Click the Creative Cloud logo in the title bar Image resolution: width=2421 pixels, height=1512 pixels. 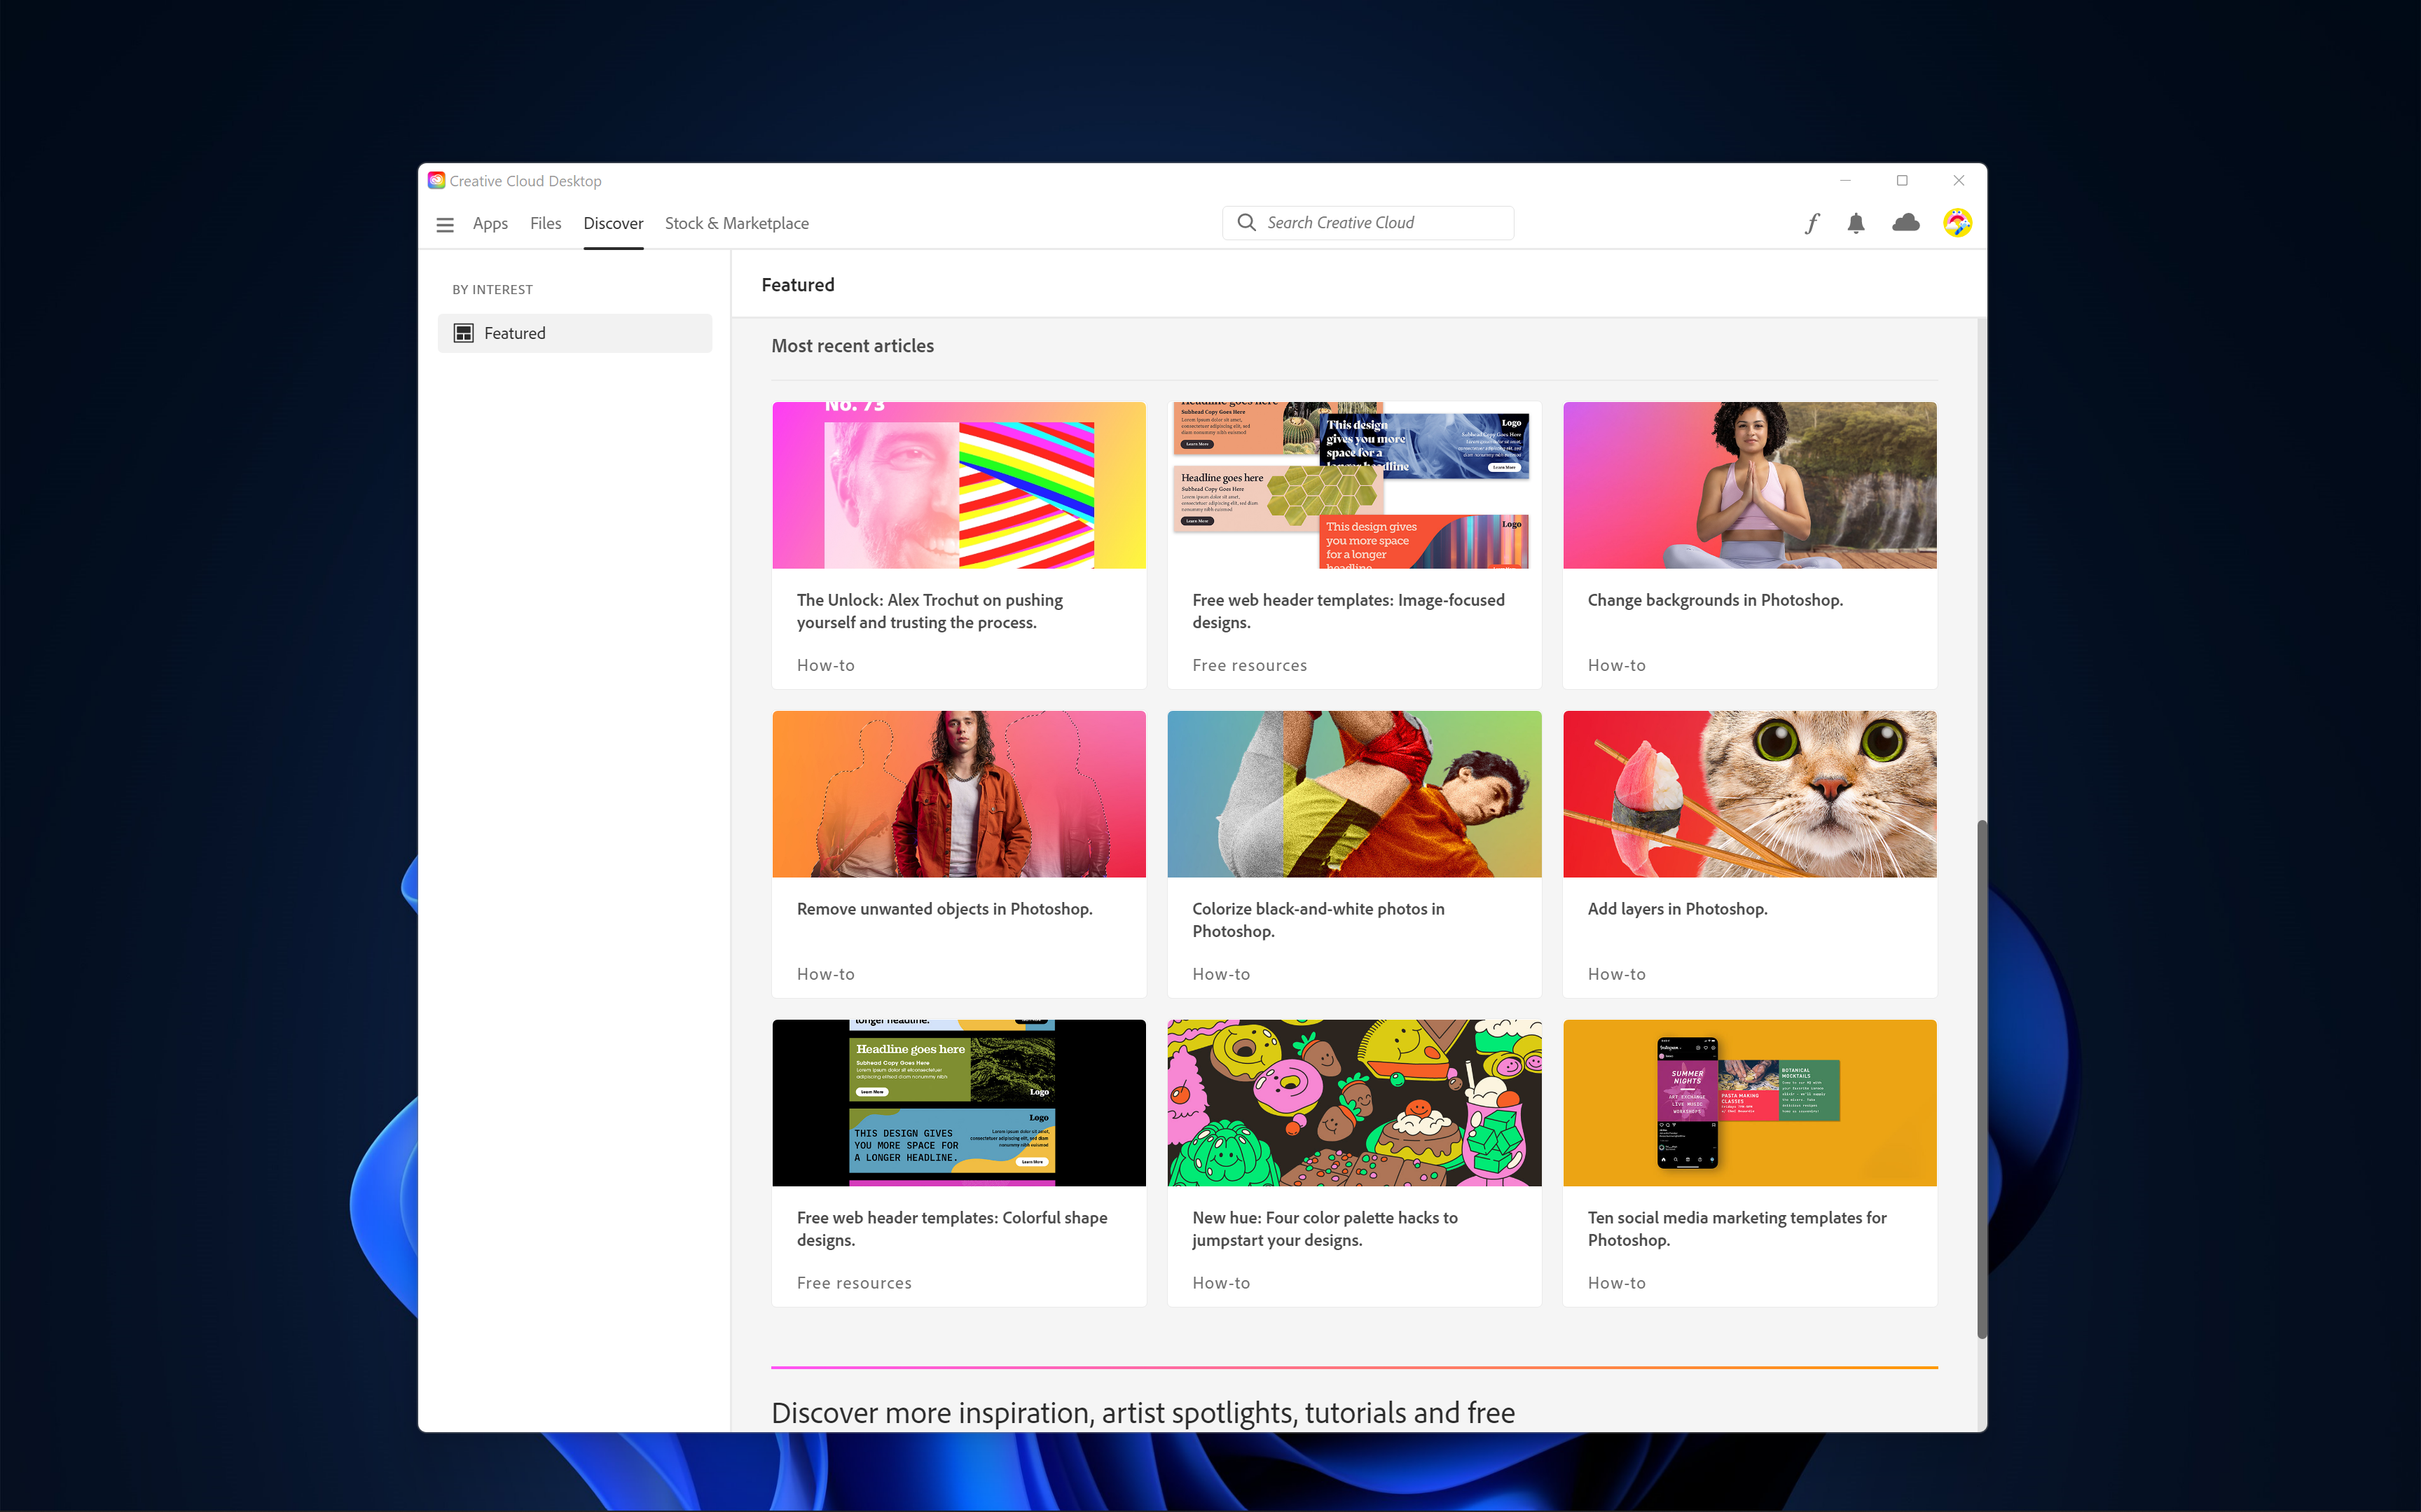pos(437,180)
